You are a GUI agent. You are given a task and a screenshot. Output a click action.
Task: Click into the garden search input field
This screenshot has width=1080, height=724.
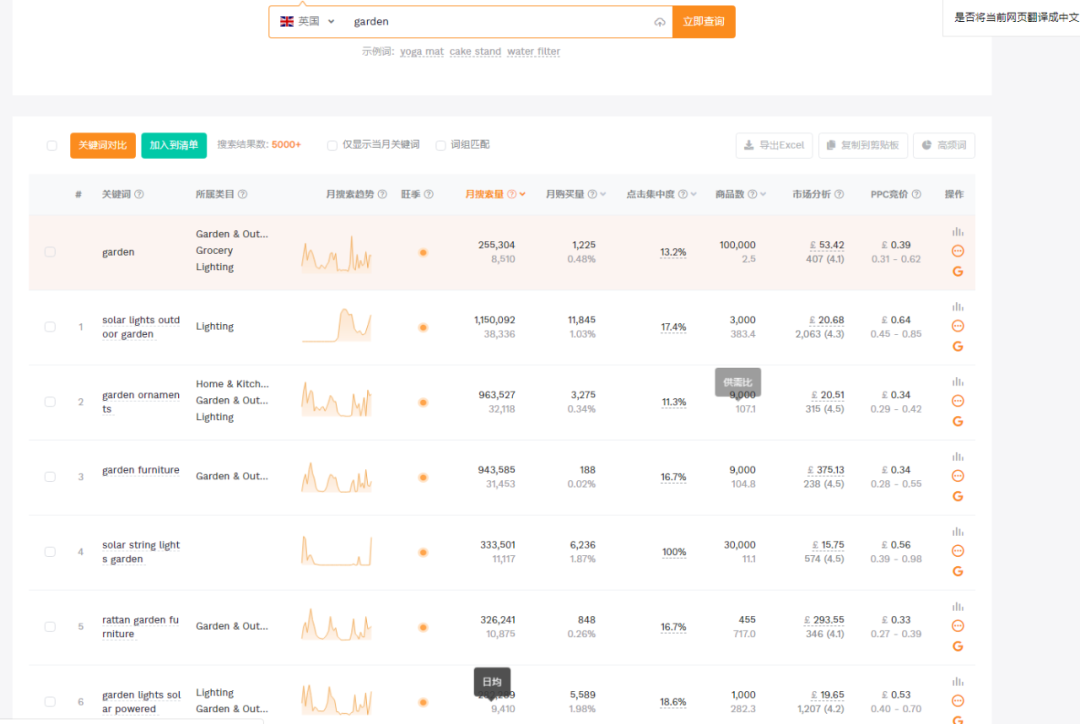pos(499,21)
